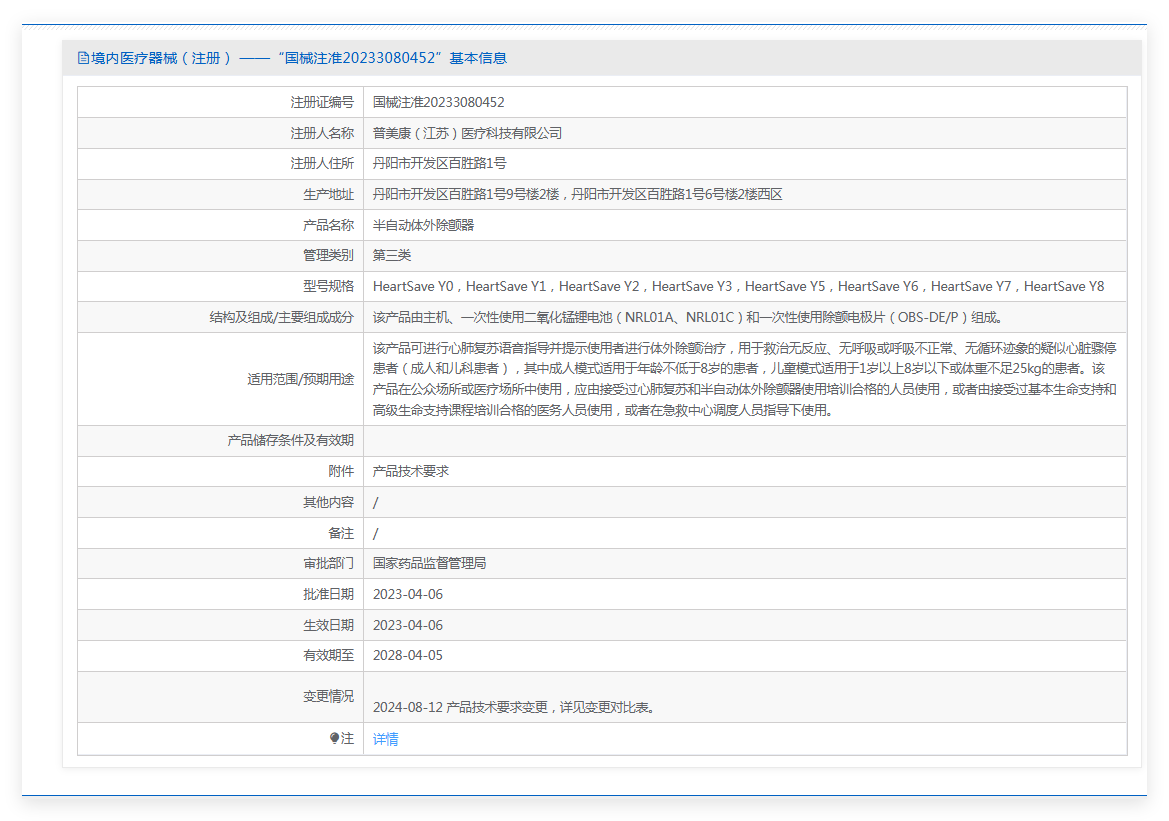Image resolution: width=1169 pixels, height=821 pixels.
Task: Click structure and composition description text
Action: click(687, 317)
